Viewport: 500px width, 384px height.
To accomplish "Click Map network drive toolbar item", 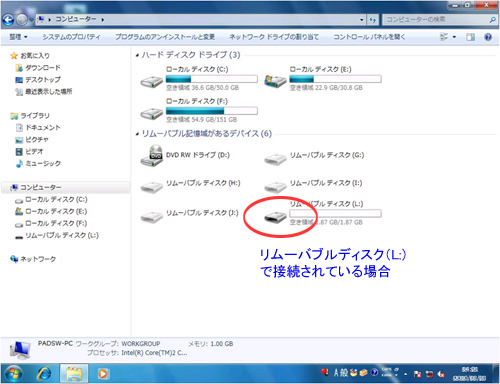I will coord(274,37).
